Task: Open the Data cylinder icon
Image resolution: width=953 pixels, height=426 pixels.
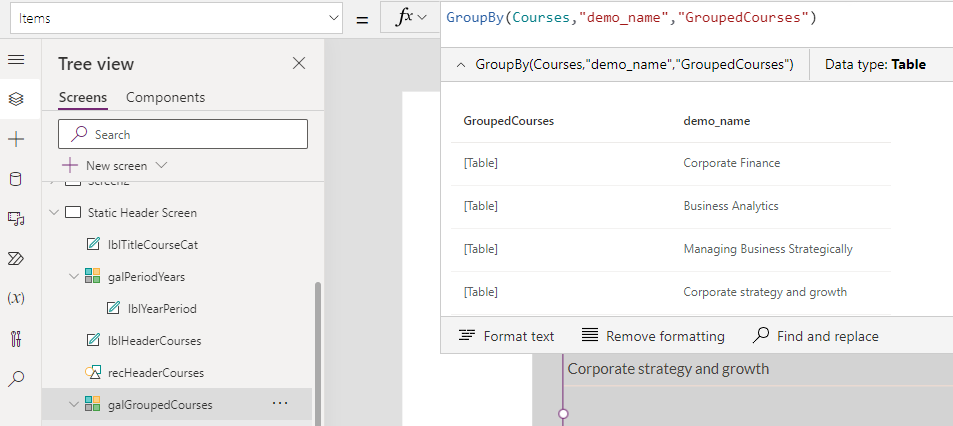Action: 16,179
